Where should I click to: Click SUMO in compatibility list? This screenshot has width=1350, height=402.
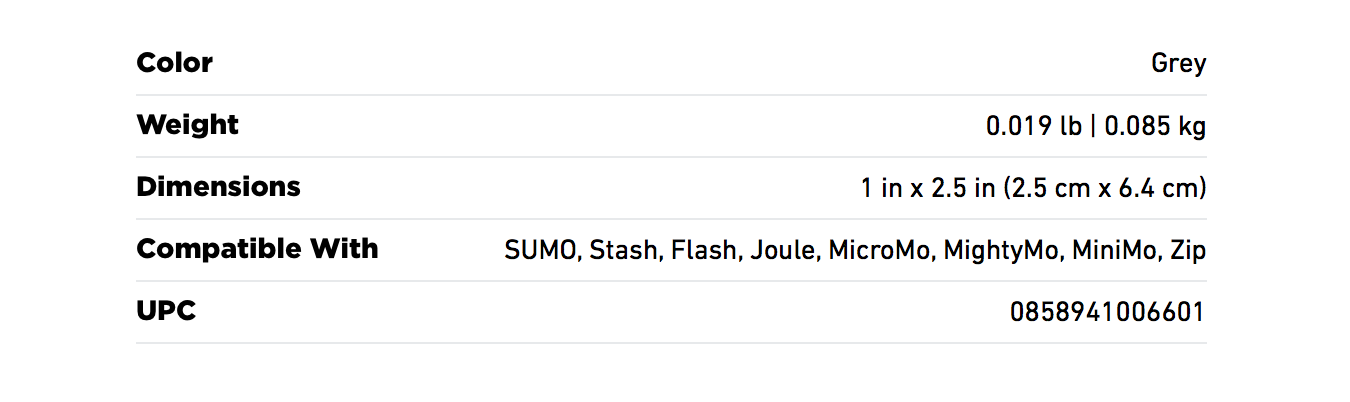[541, 251]
